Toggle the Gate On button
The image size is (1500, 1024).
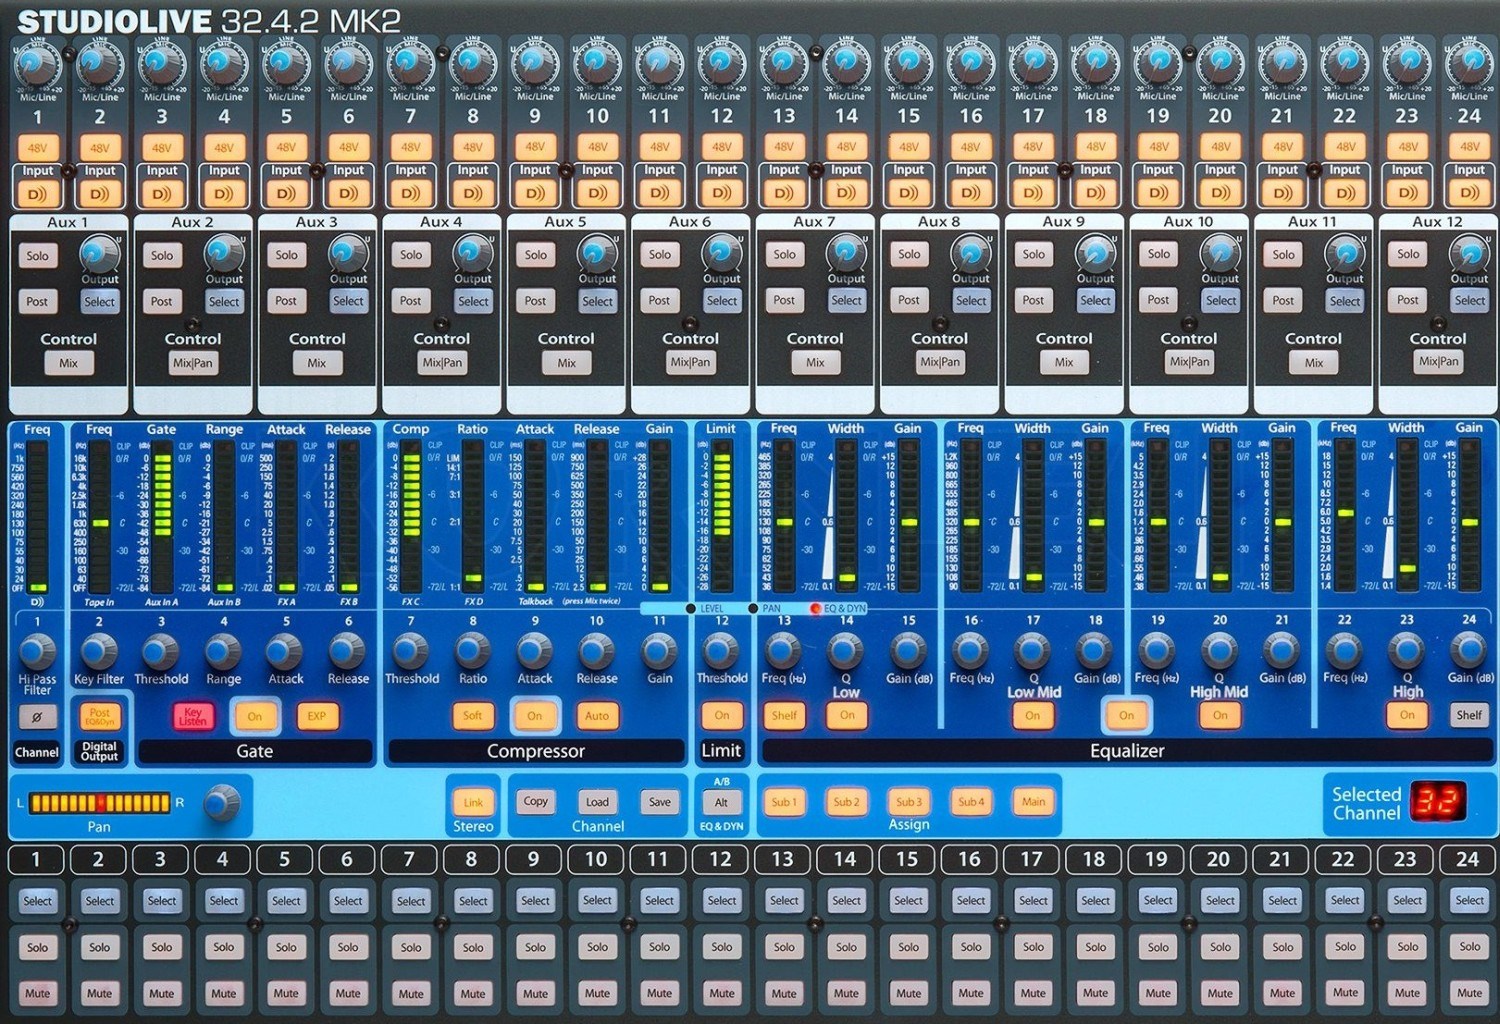[255, 716]
